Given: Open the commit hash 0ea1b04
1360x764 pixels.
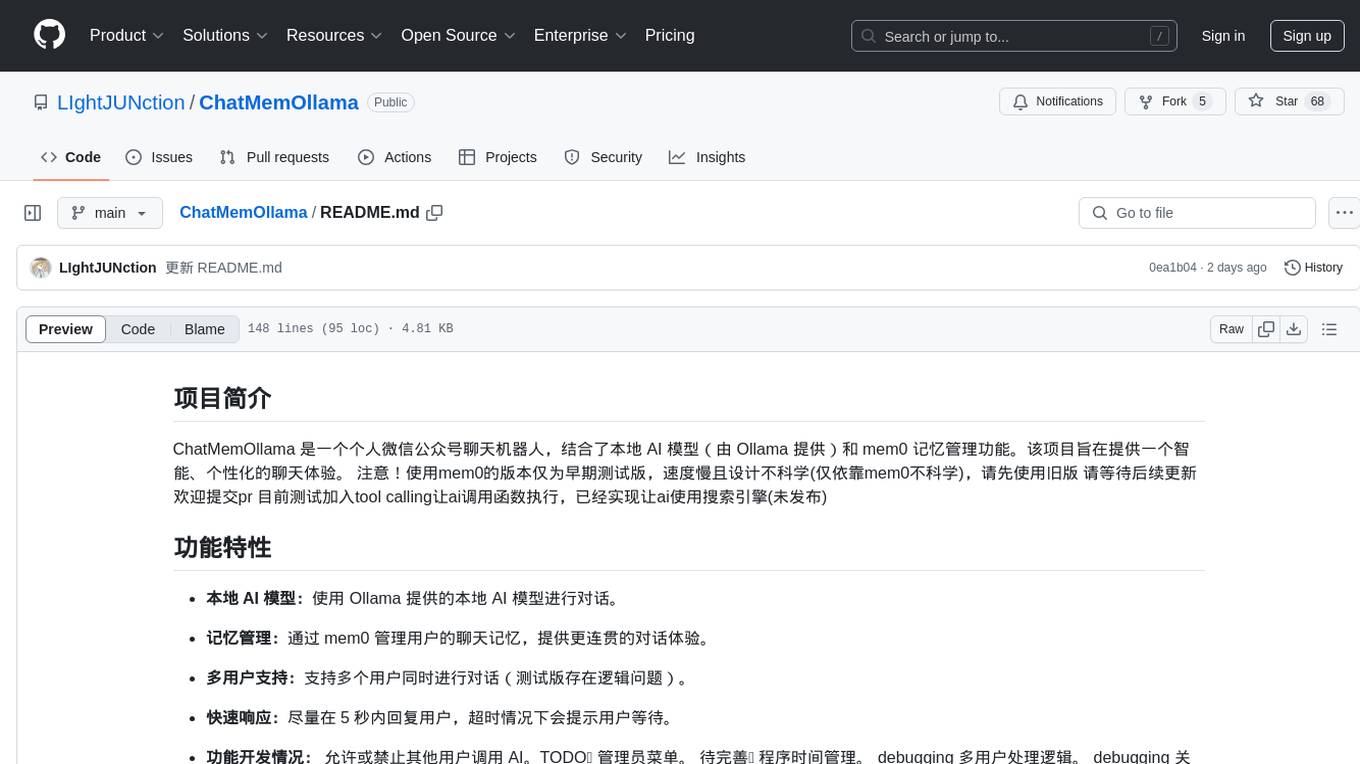Looking at the screenshot, I should [x=1172, y=268].
